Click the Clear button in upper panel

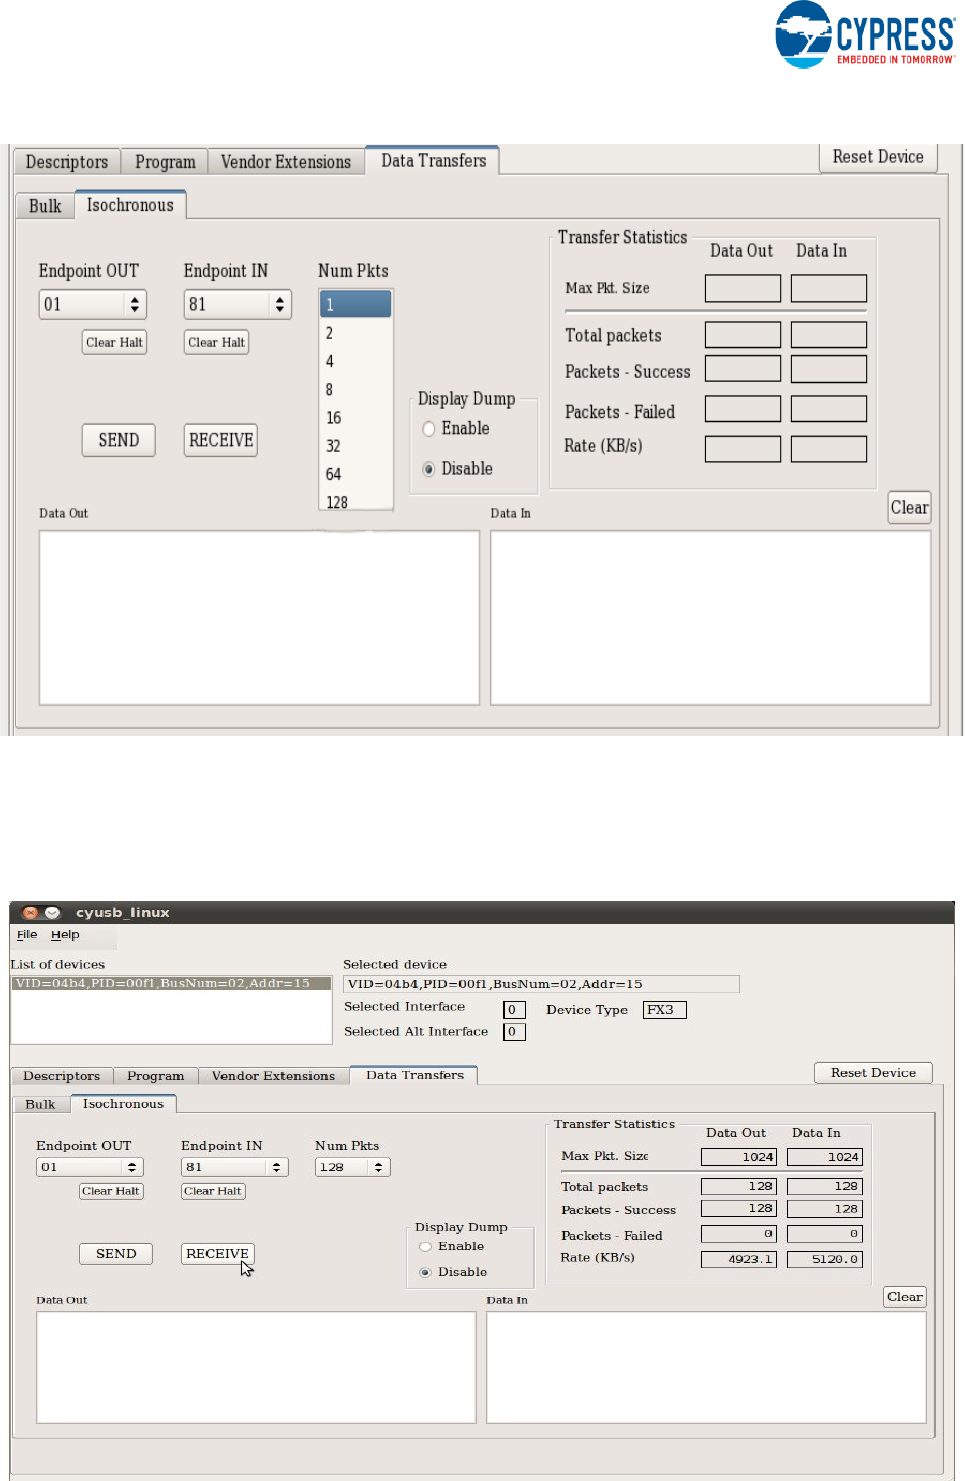(910, 507)
